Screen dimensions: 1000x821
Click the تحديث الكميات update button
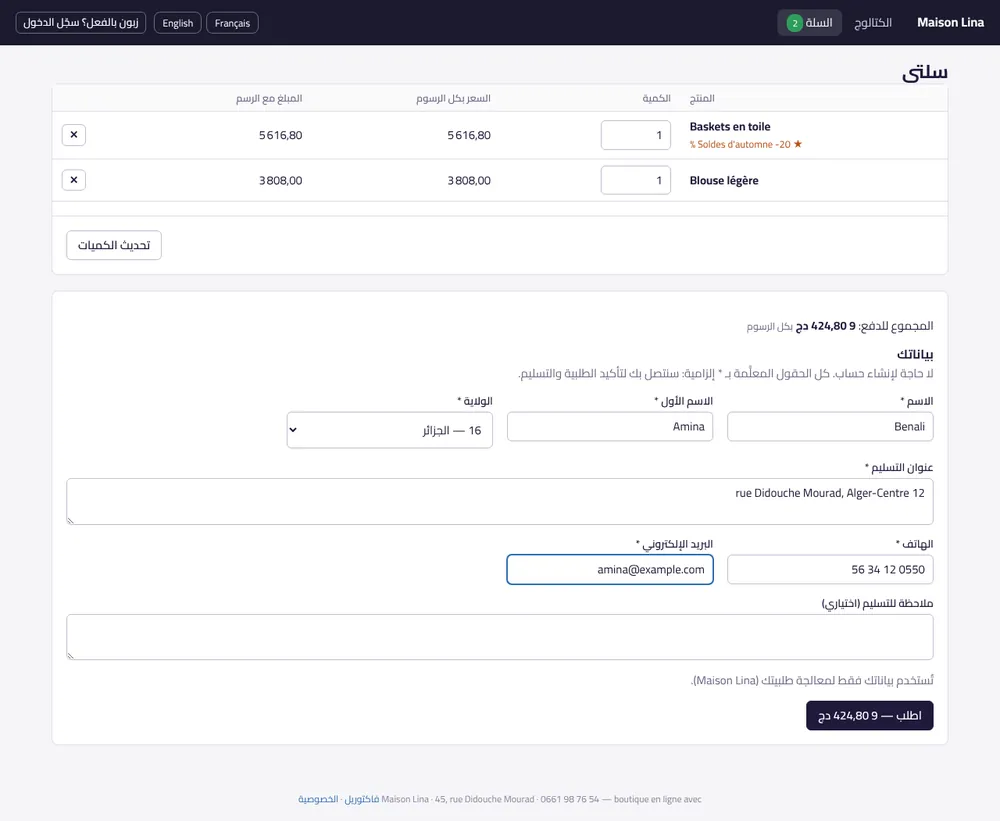pyautogui.click(x=114, y=245)
